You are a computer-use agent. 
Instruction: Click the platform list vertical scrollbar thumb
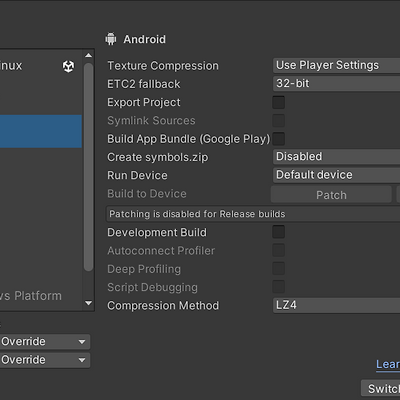pyautogui.click(x=88, y=167)
